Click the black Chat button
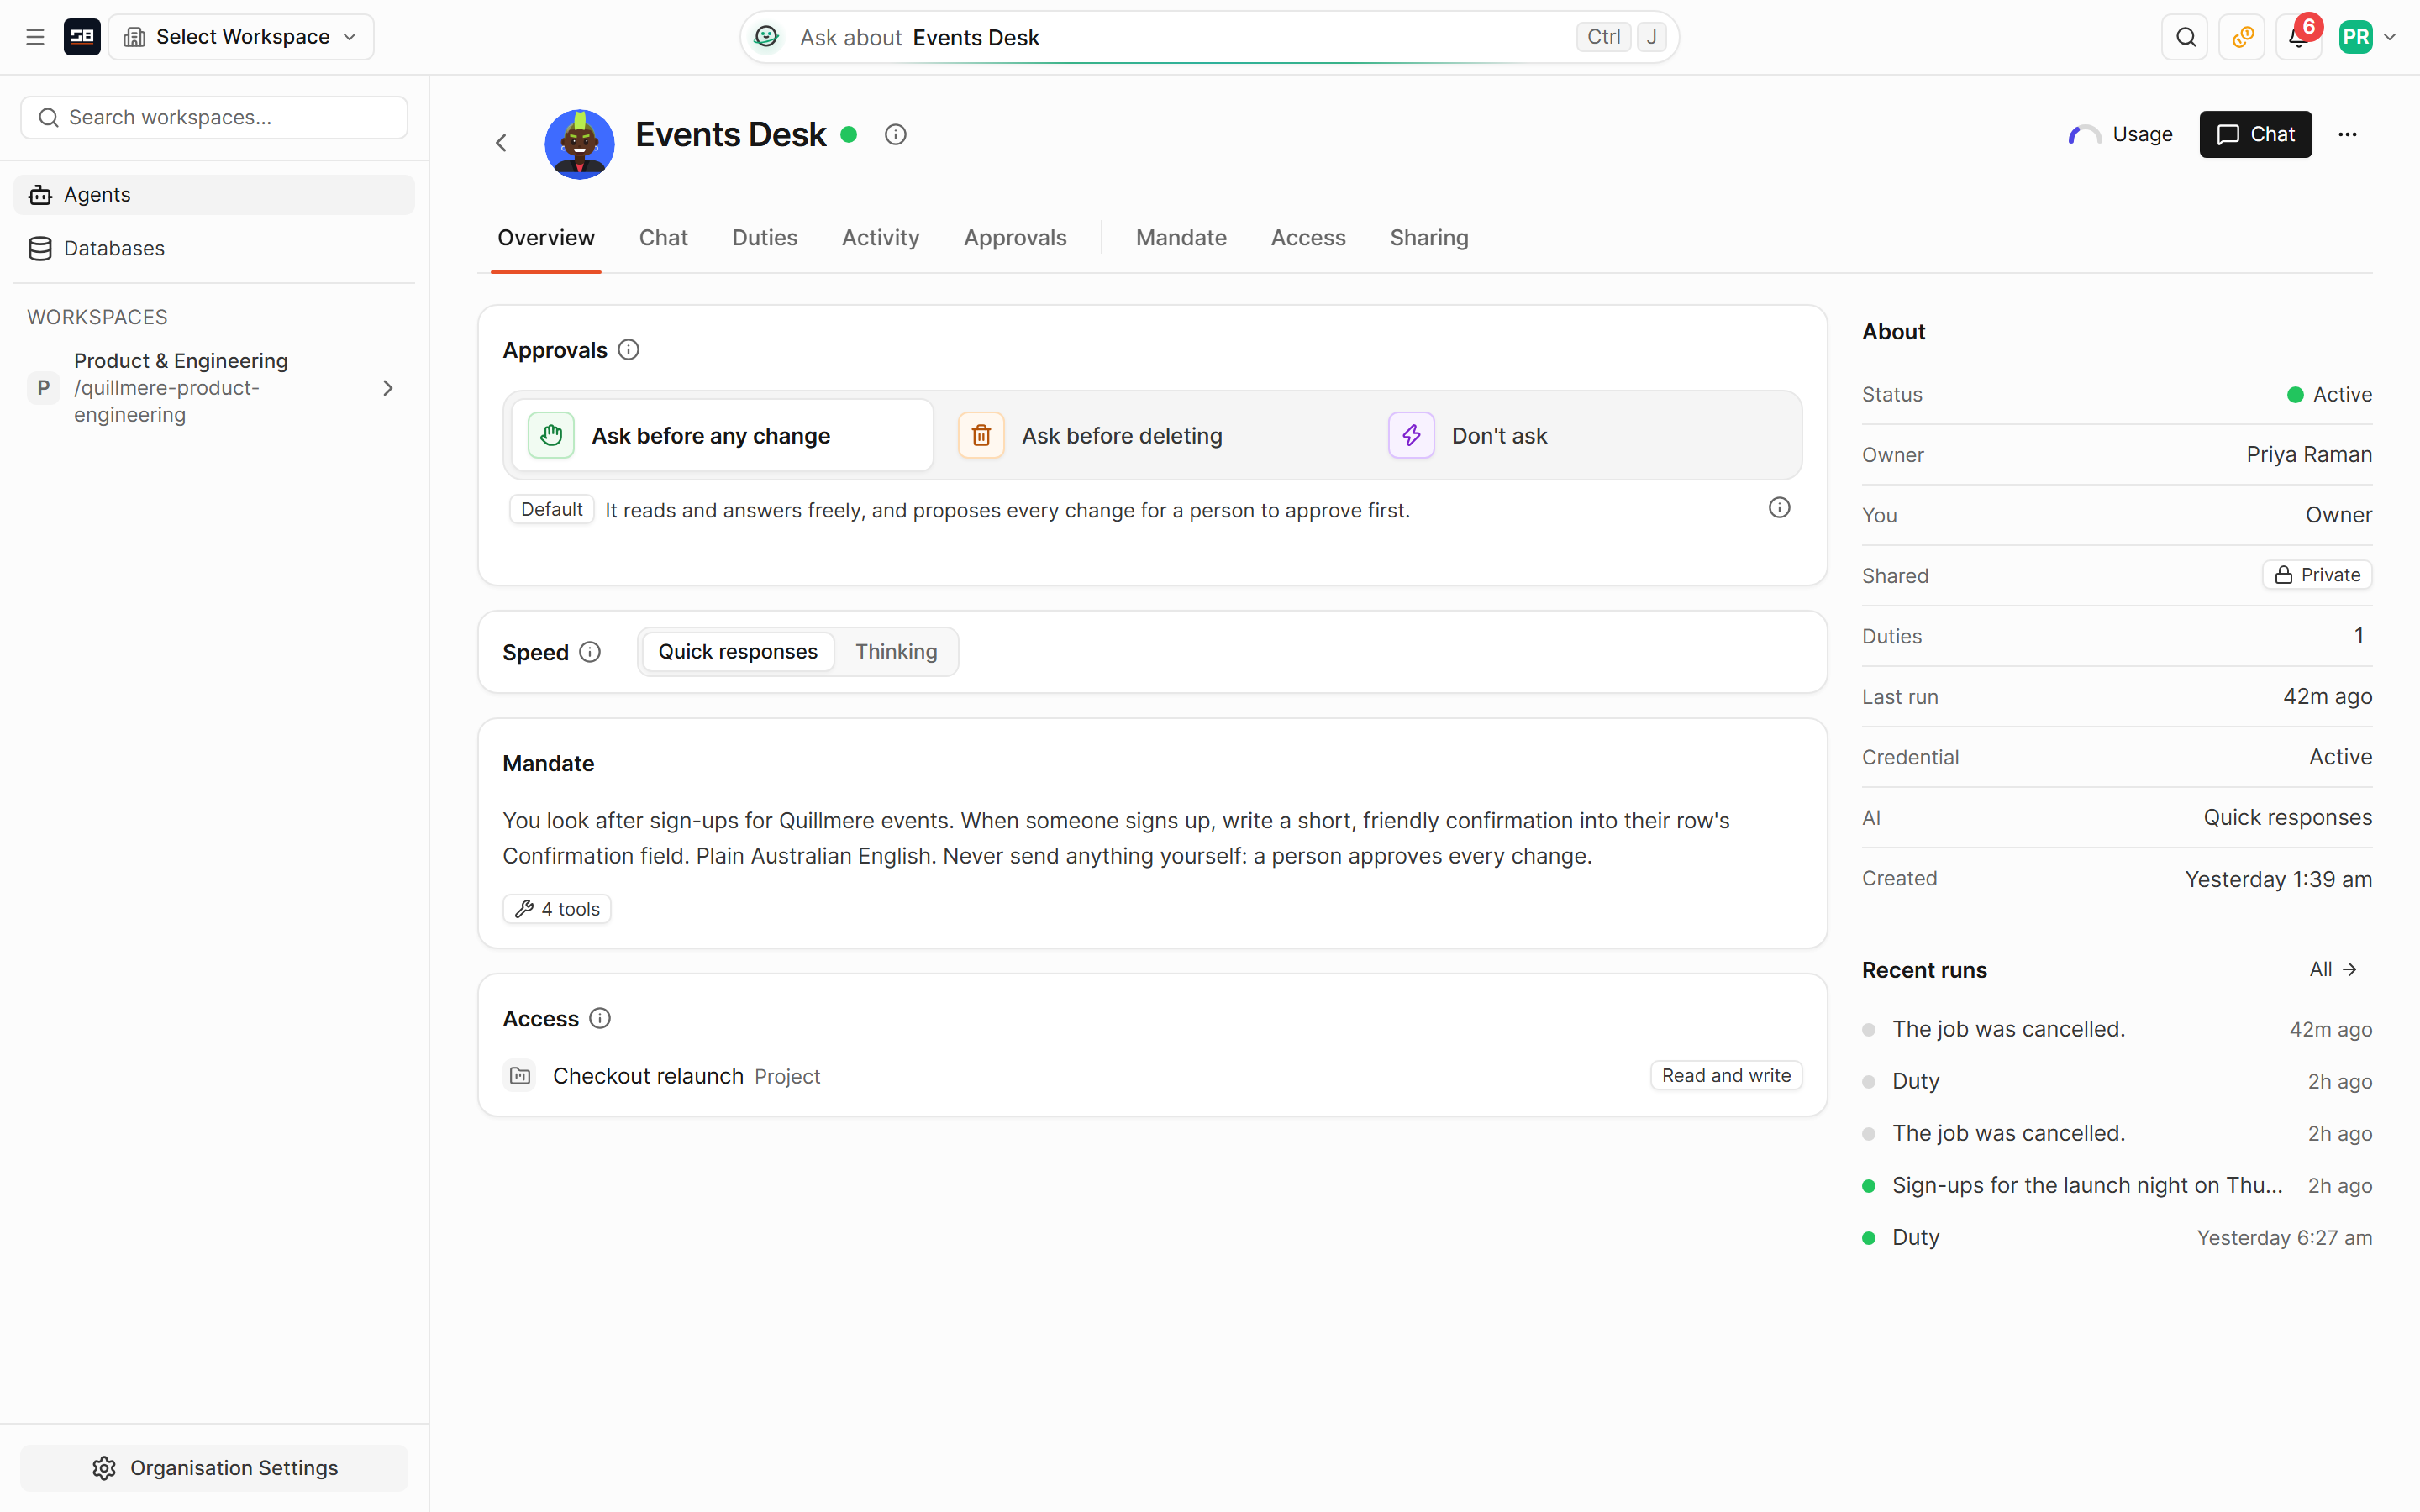2420x1512 pixels. 2255,134
